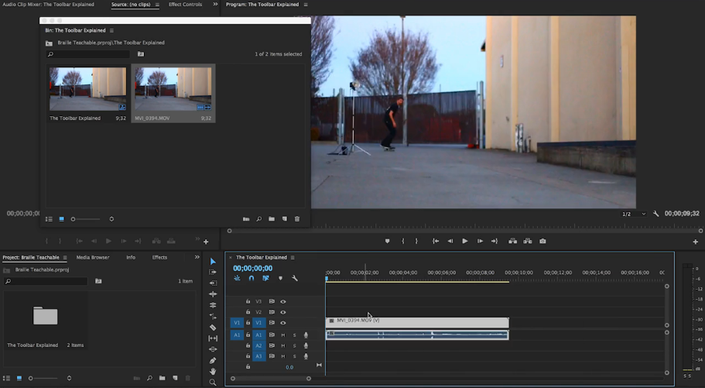Open Project panel hamburger menu
Viewport: 705px width, 388px height.
pyautogui.click(x=65, y=258)
